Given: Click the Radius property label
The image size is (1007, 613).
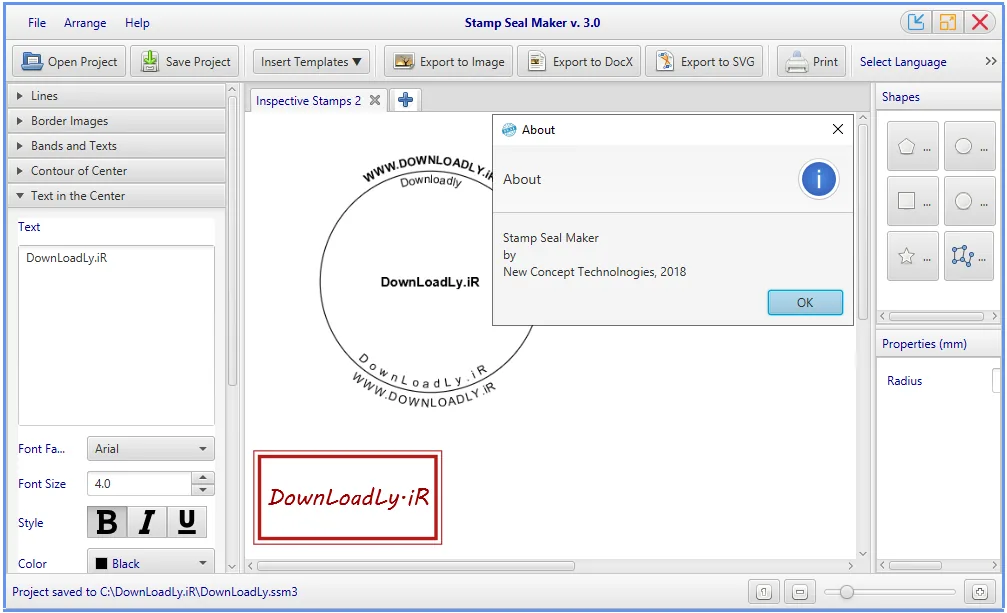Looking at the screenshot, I should tap(904, 381).
